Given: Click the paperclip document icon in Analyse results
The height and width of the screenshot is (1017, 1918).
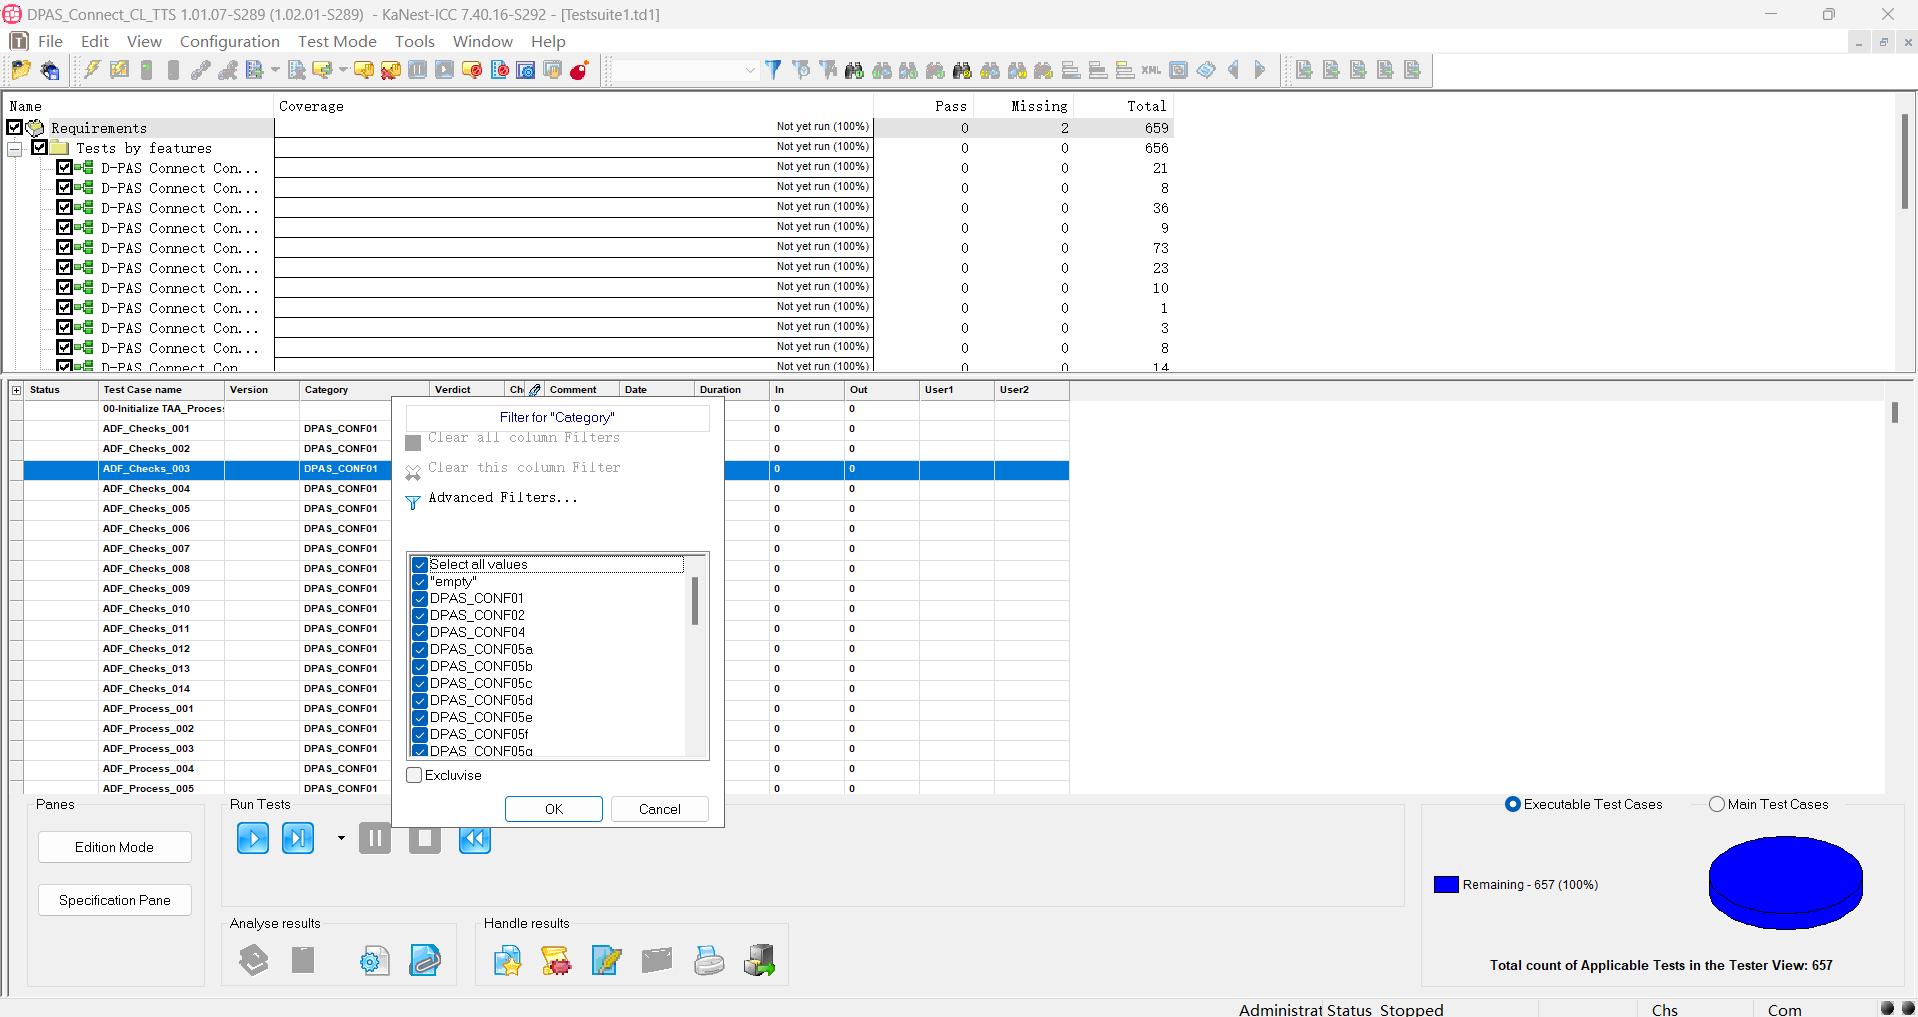Looking at the screenshot, I should click(425, 961).
